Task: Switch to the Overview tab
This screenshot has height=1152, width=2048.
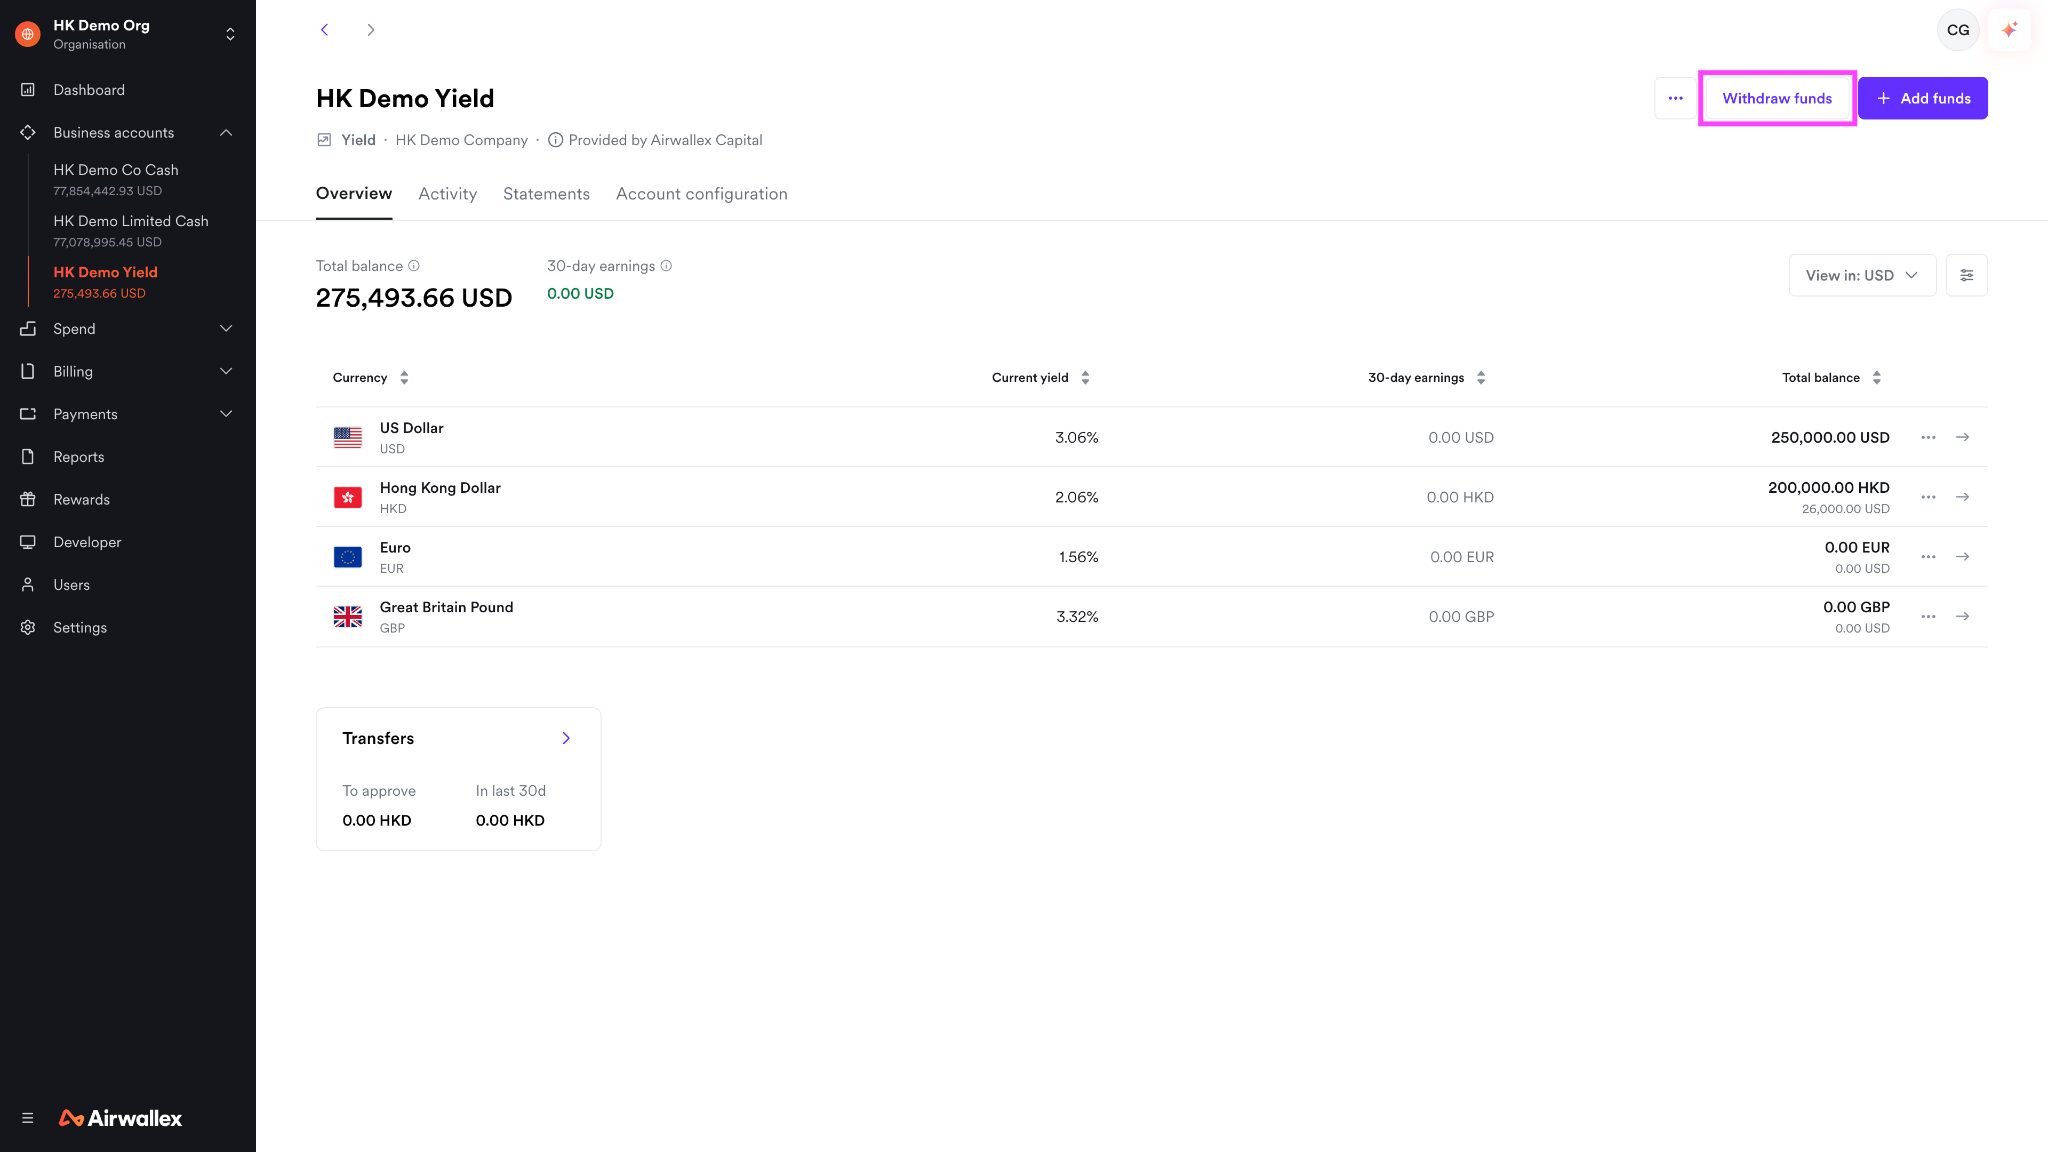Action: [x=354, y=194]
